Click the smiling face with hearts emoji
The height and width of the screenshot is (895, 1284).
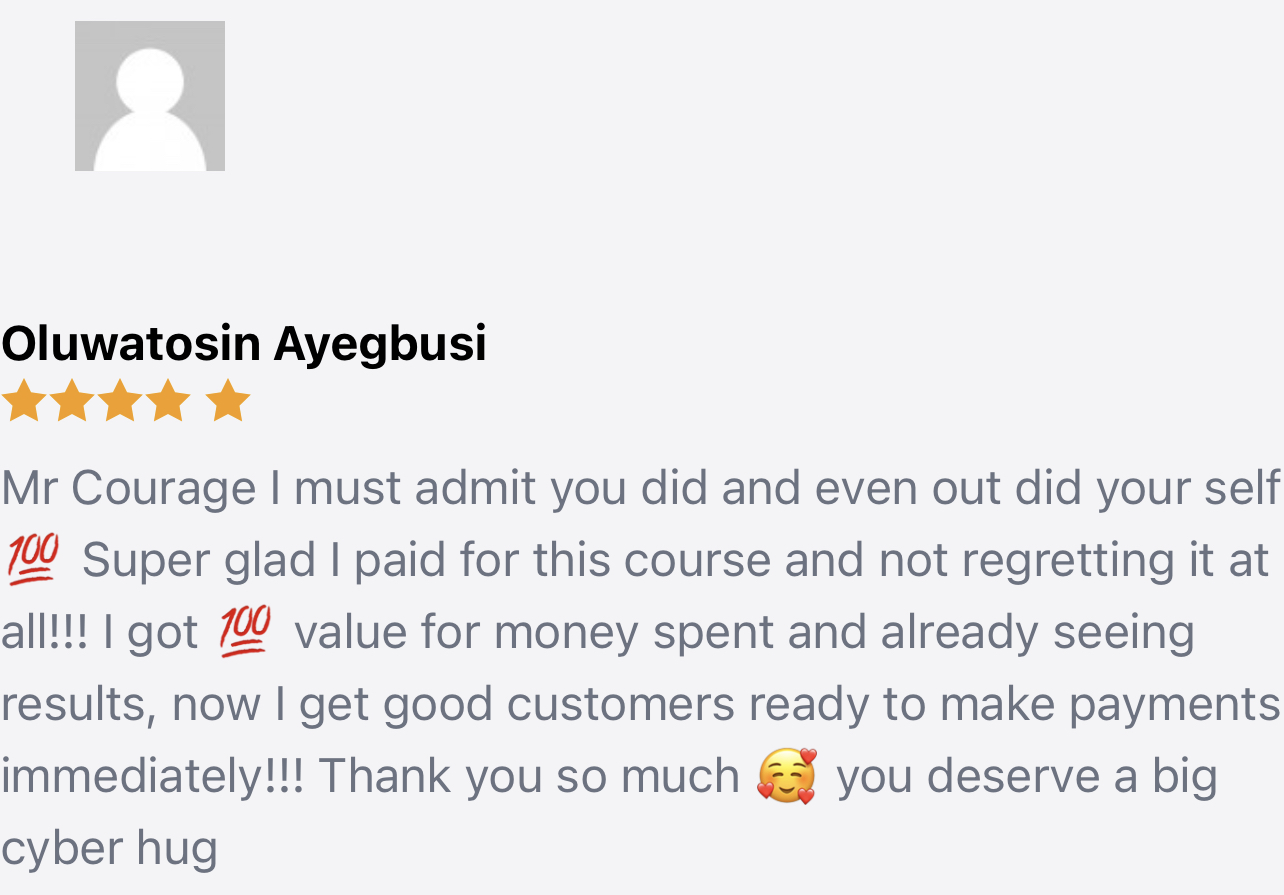pyautogui.click(x=787, y=776)
